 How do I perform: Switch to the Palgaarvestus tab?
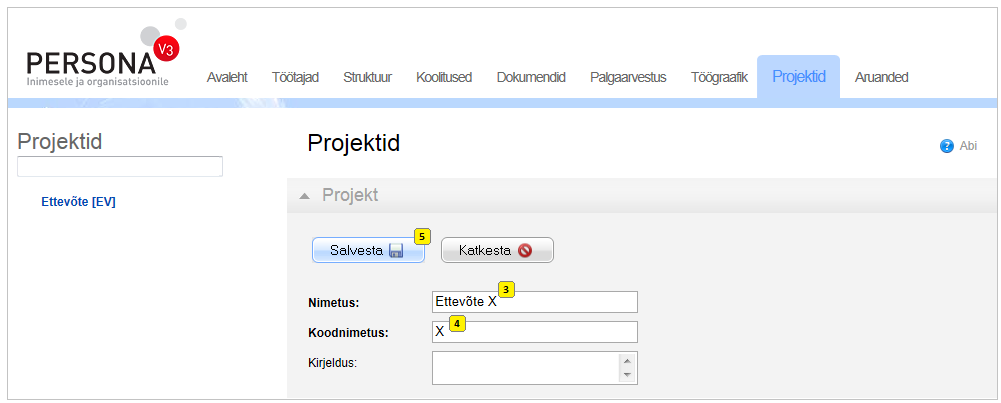(628, 77)
